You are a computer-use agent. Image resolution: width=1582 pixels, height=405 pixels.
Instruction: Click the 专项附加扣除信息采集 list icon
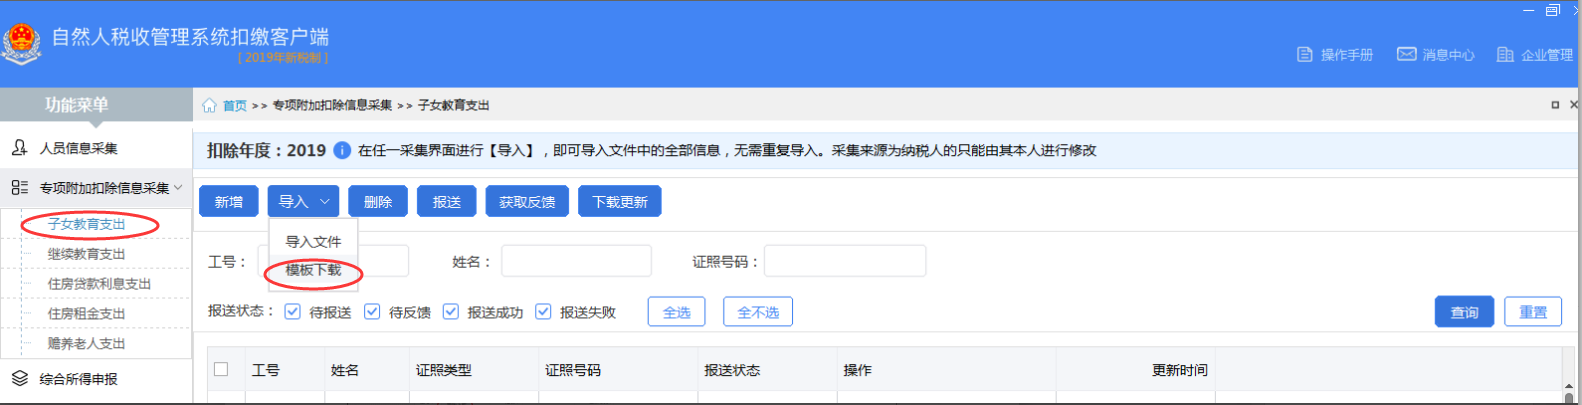(19, 188)
